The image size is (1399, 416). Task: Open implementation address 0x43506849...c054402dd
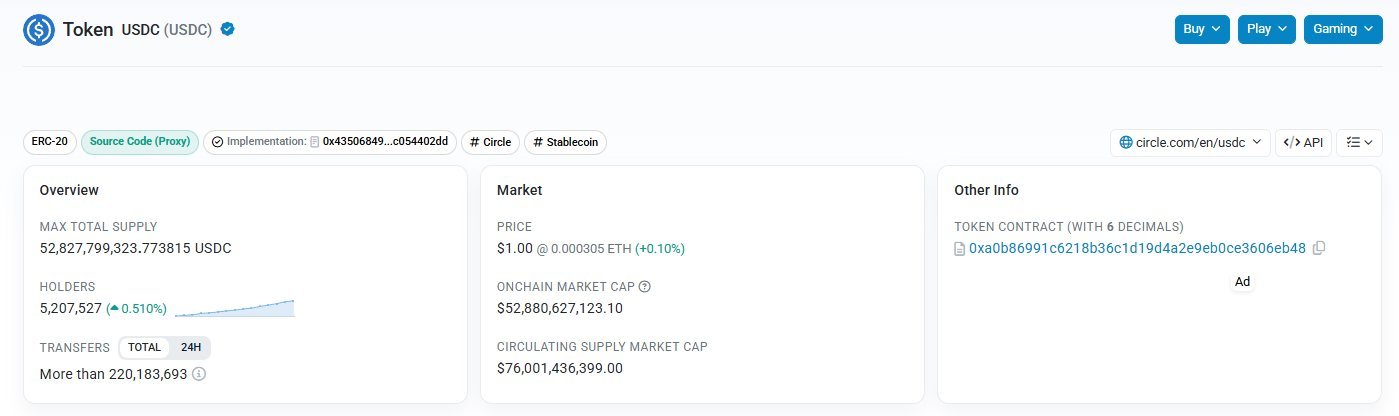point(385,142)
